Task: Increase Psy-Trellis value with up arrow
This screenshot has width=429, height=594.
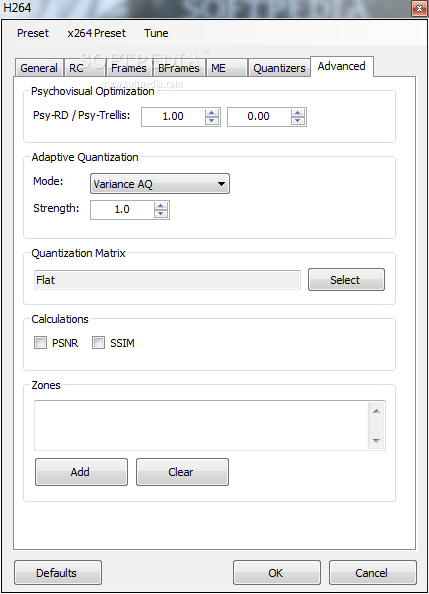Action: (298, 113)
